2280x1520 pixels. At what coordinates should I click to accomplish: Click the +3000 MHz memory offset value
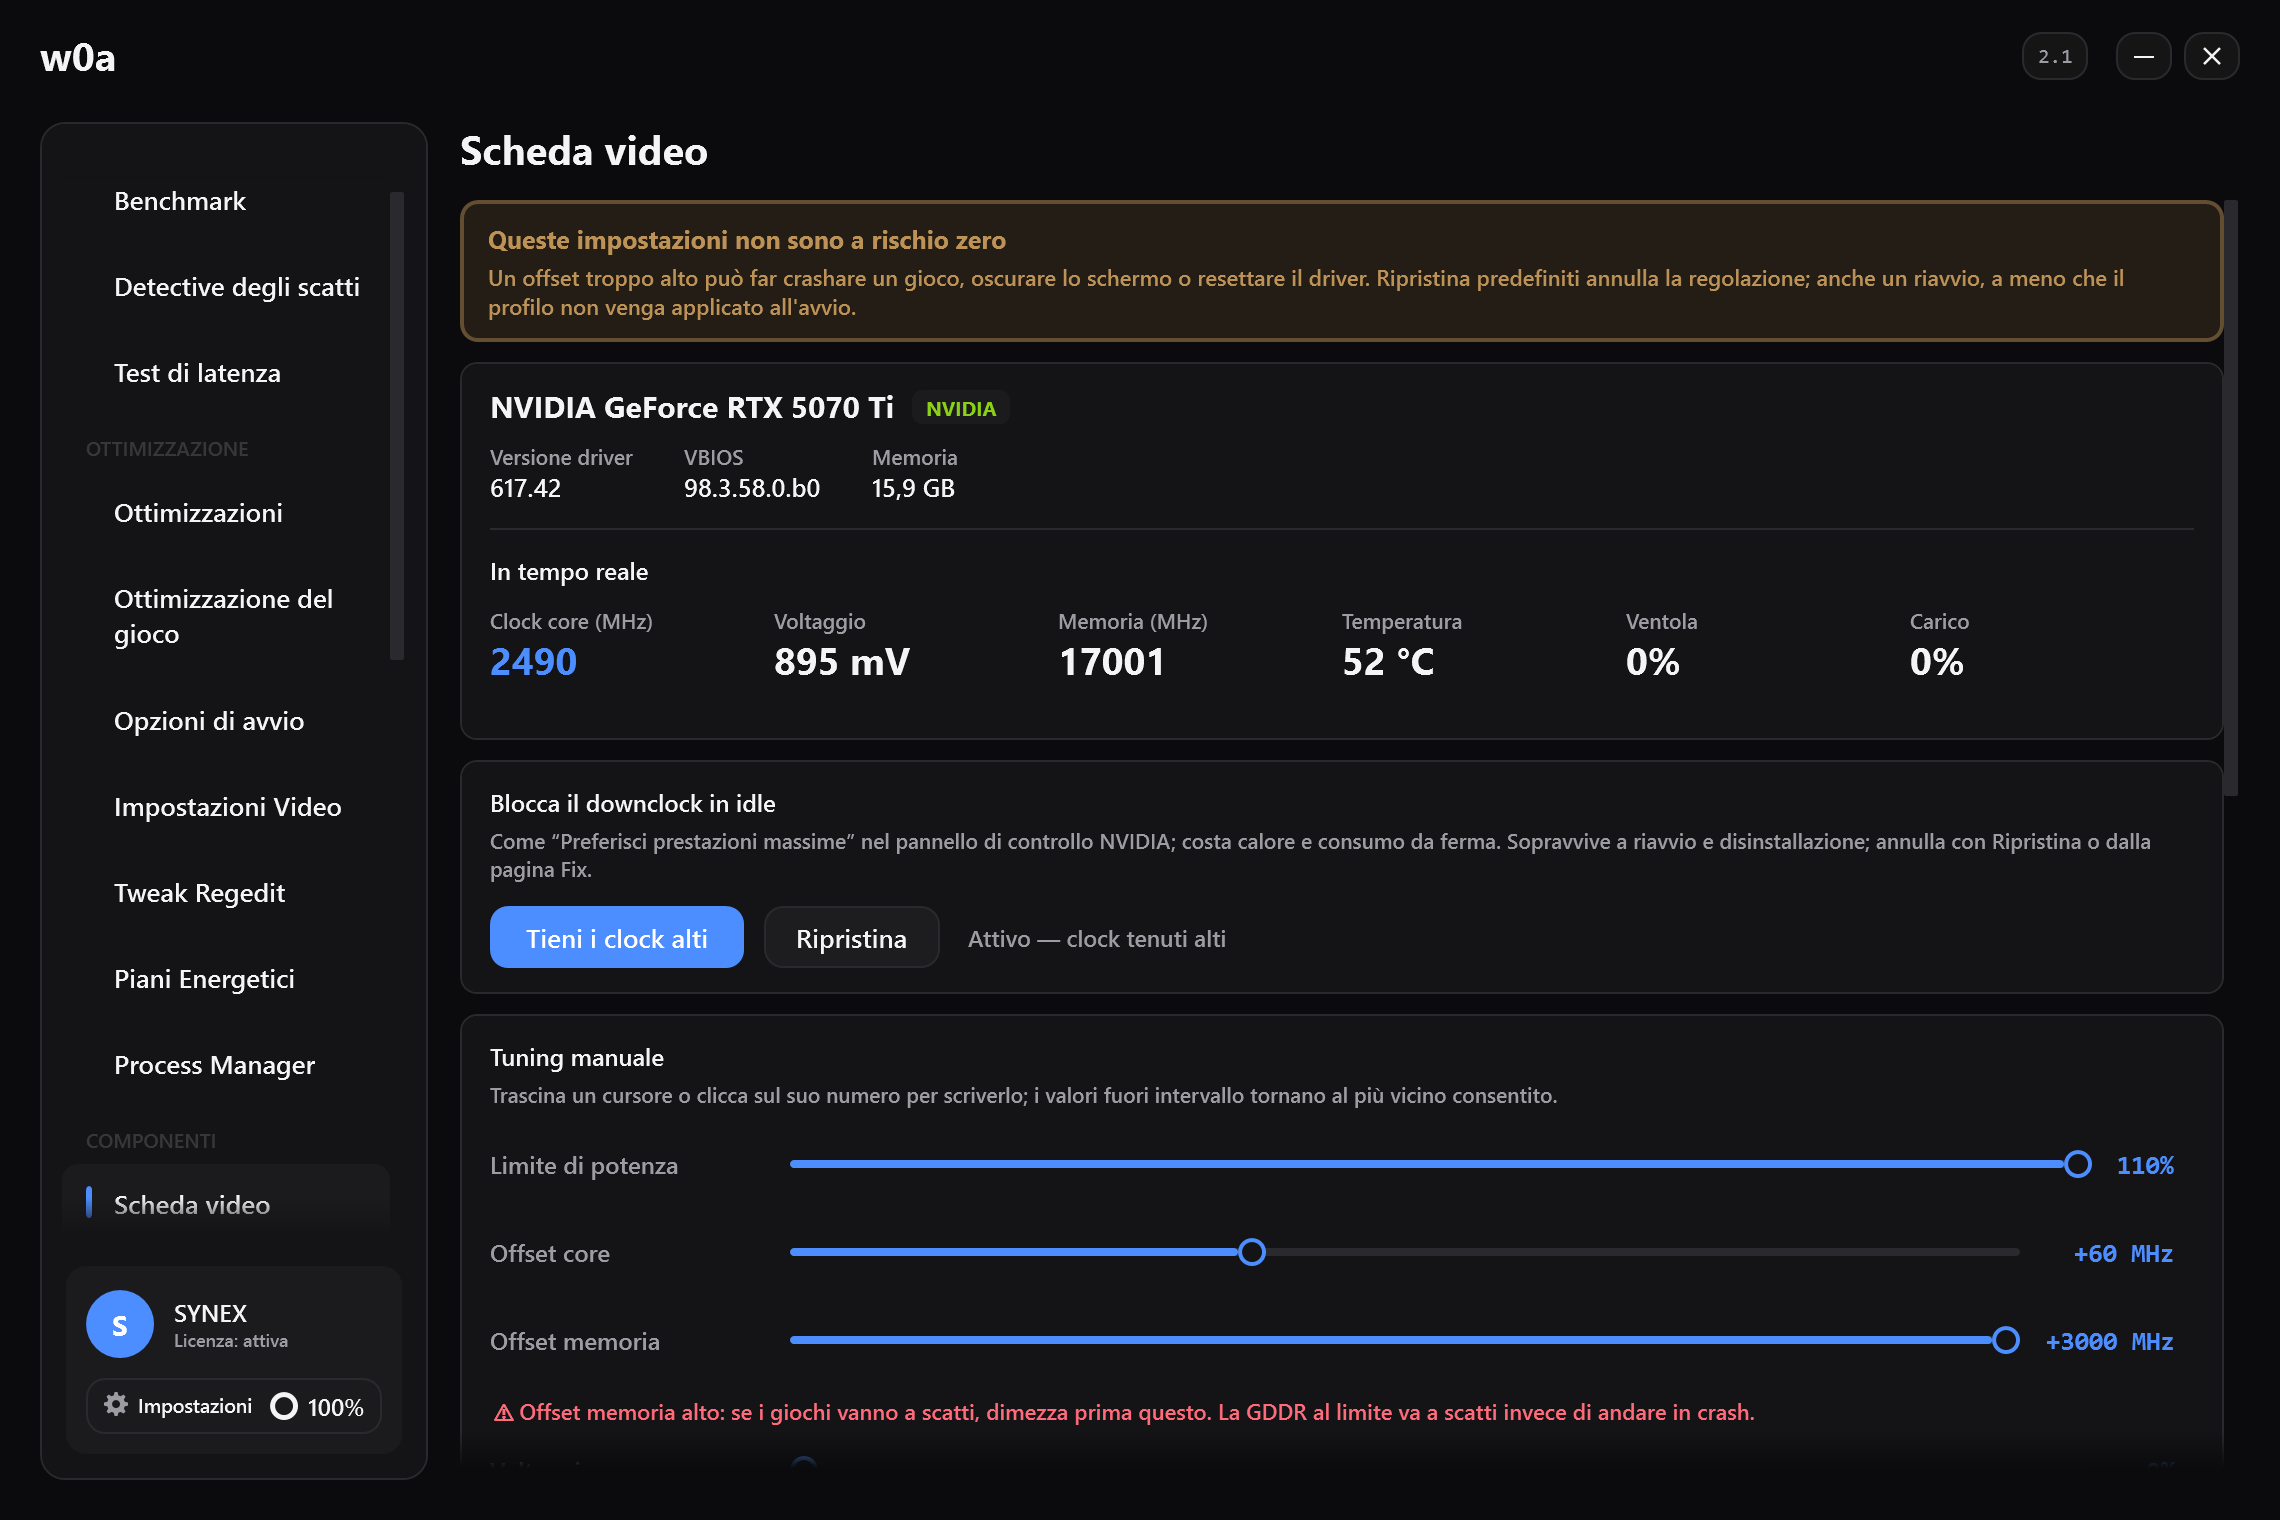[x=2109, y=1342]
